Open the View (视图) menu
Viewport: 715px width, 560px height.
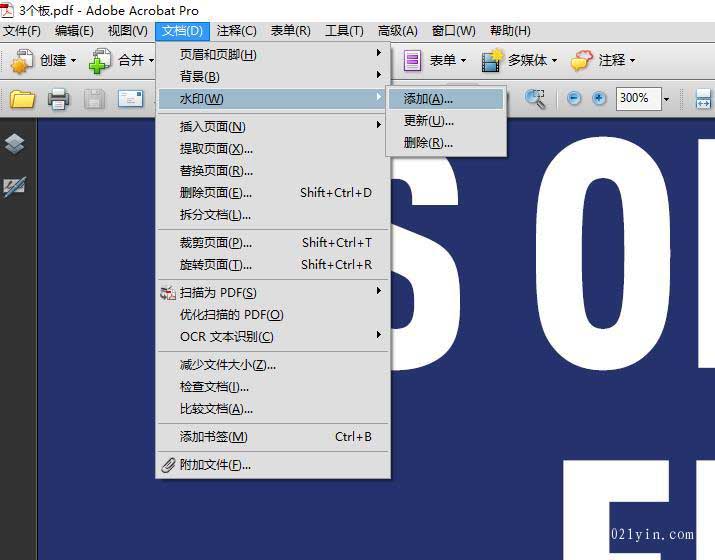(128, 31)
